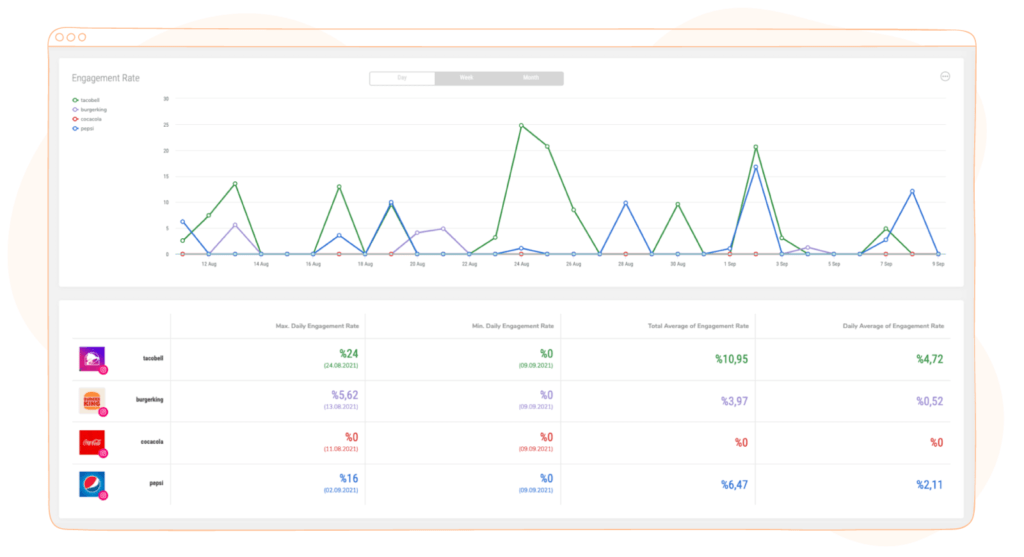Screen dimensions: 1024x557
Task: Click the Coca-Cola logo thumbnail
Action: click(92, 442)
